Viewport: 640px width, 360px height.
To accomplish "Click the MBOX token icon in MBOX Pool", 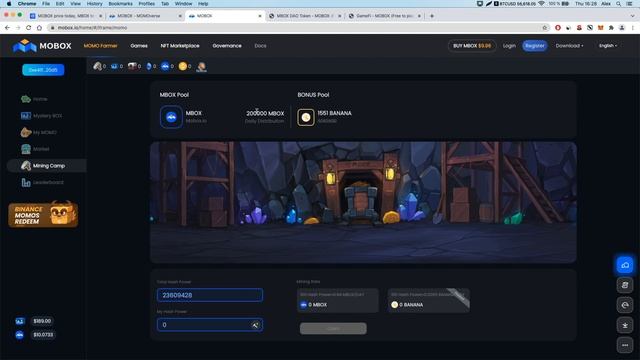I will [171, 117].
